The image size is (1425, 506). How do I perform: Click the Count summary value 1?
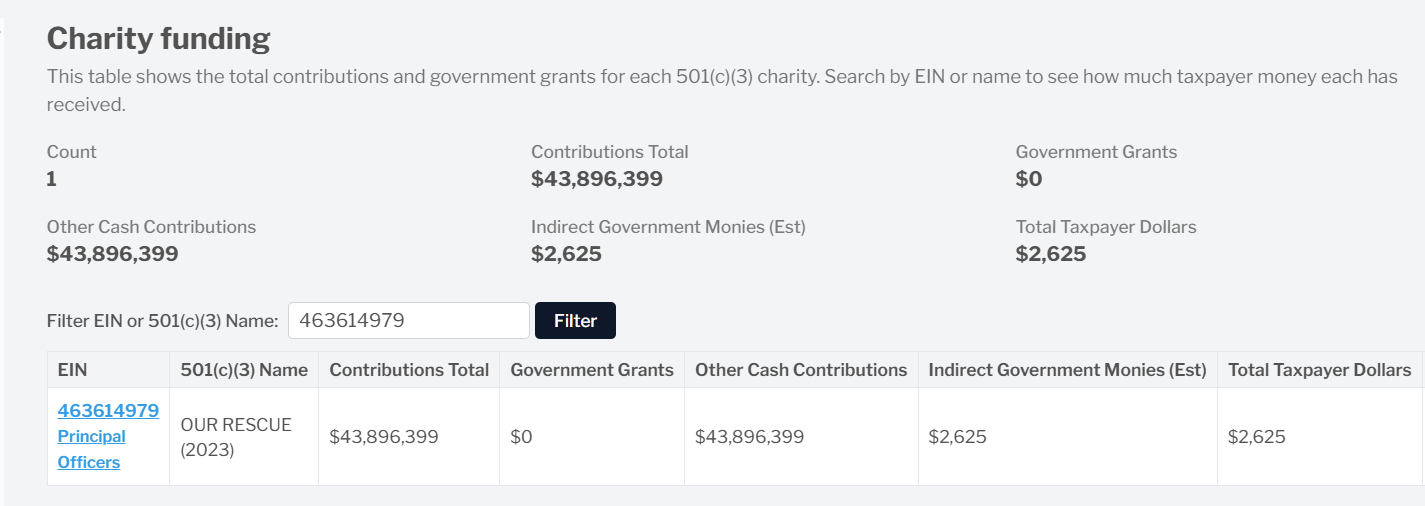52,179
